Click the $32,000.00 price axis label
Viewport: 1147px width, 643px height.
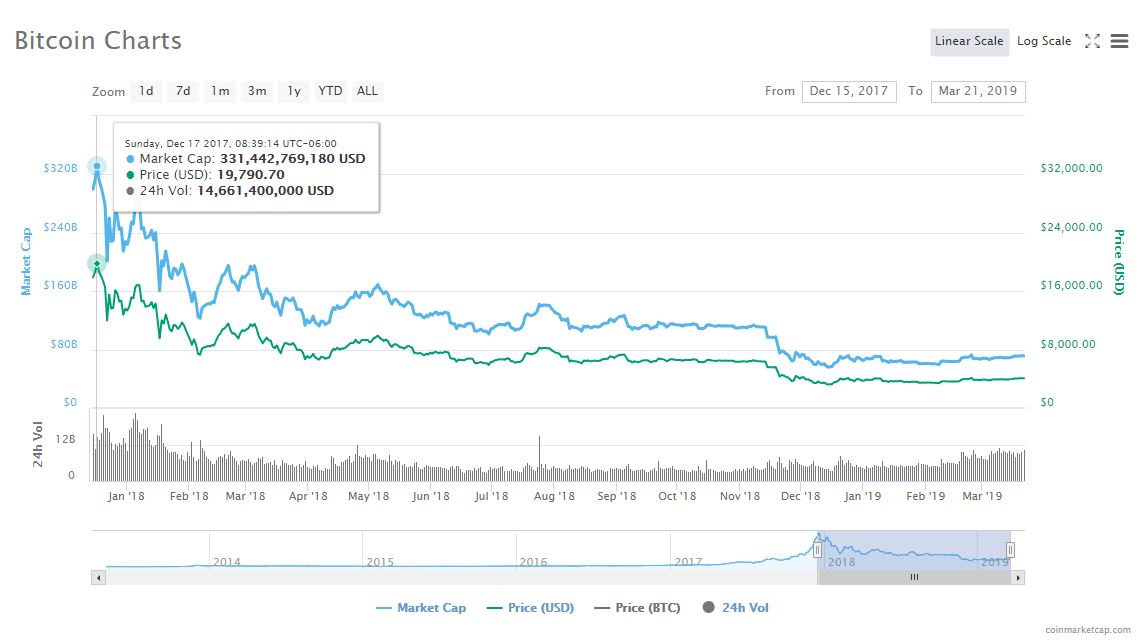1071,168
